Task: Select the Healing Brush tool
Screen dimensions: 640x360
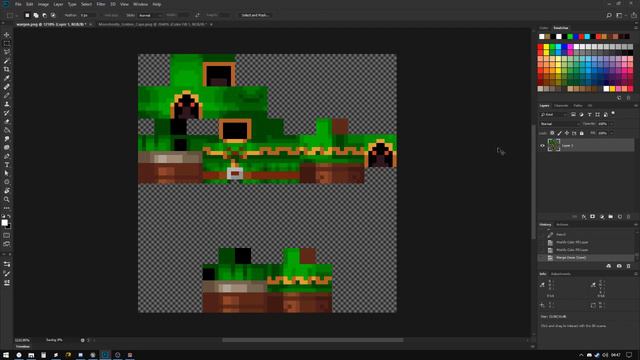Action: (7, 87)
